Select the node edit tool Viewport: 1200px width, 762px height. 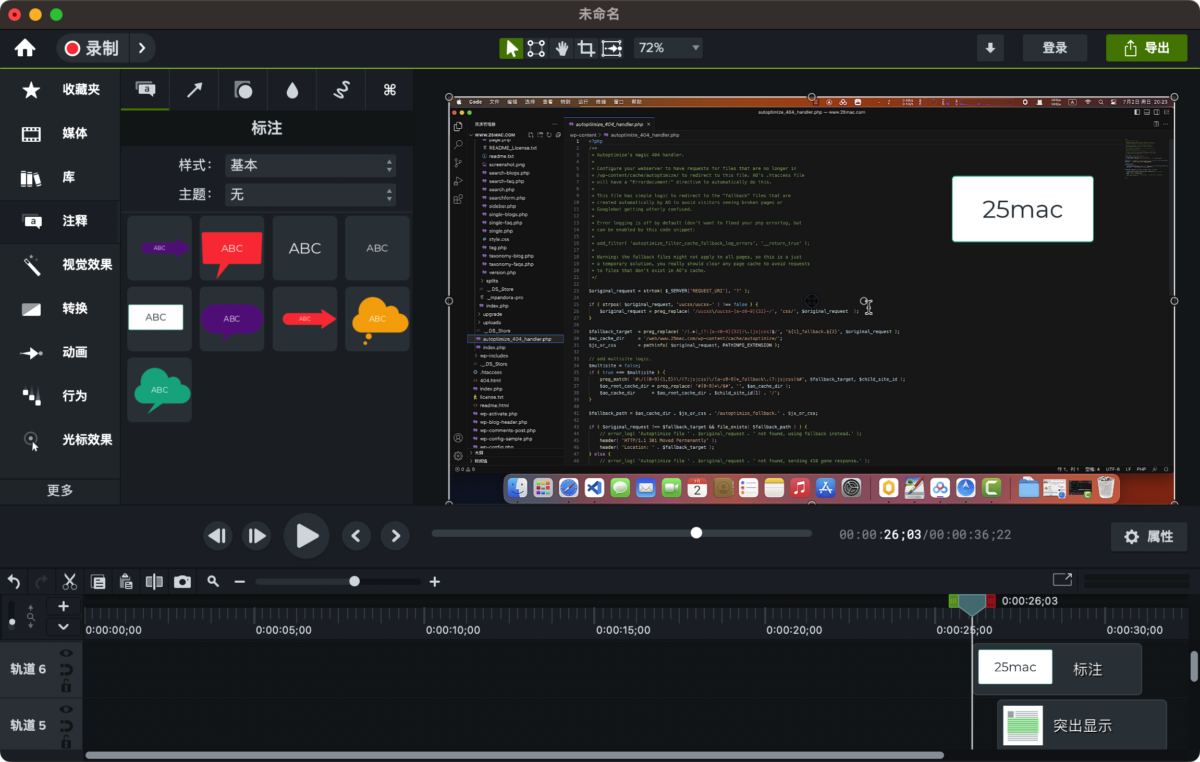[536, 48]
